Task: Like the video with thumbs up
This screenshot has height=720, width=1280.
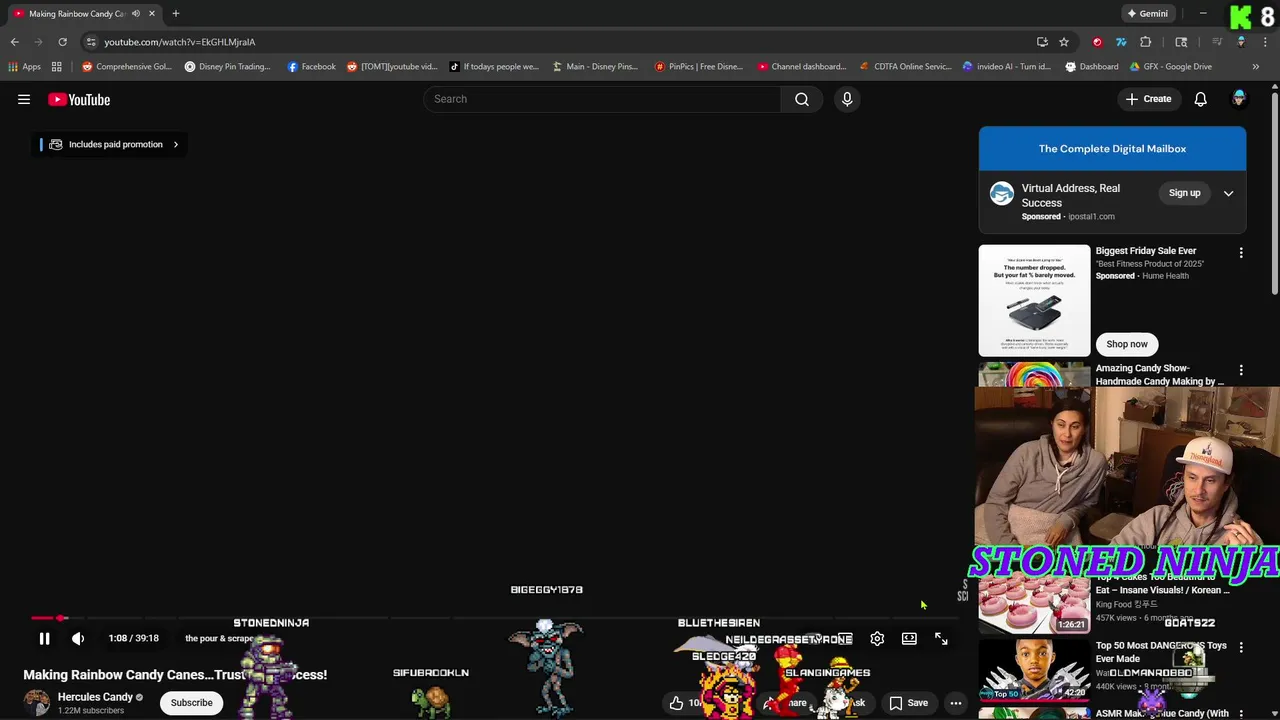Action: [677, 703]
